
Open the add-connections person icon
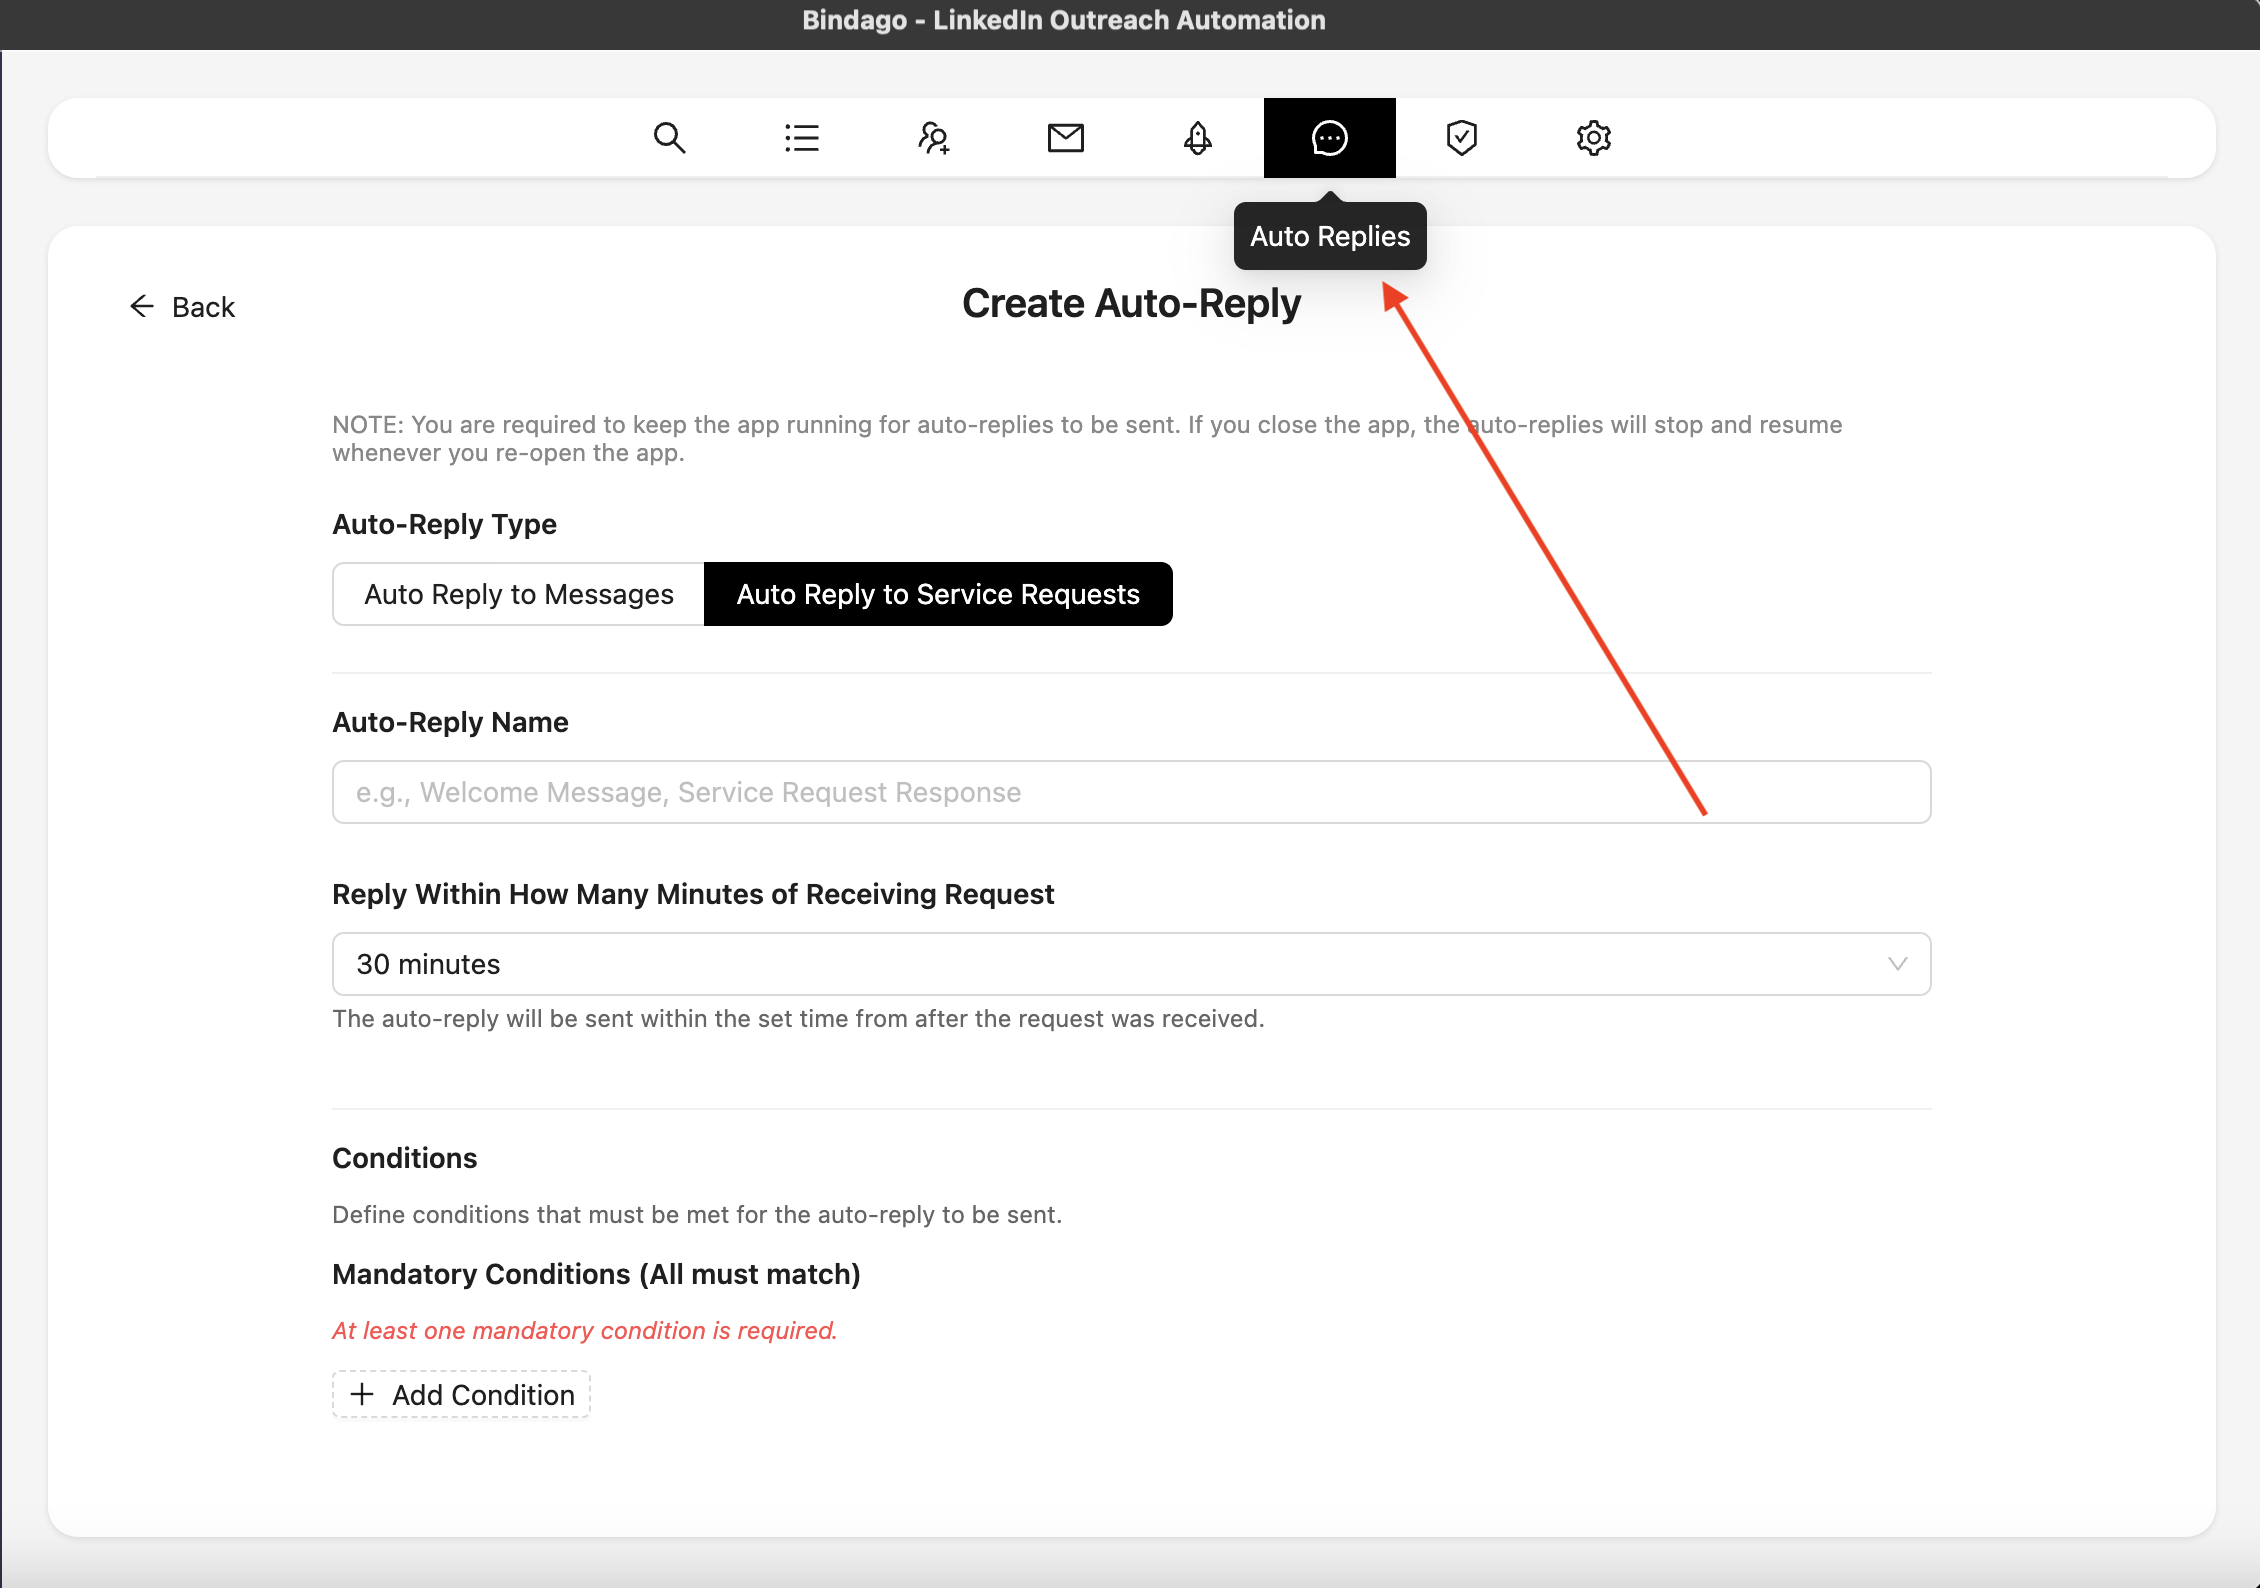(x=933, y=138)
